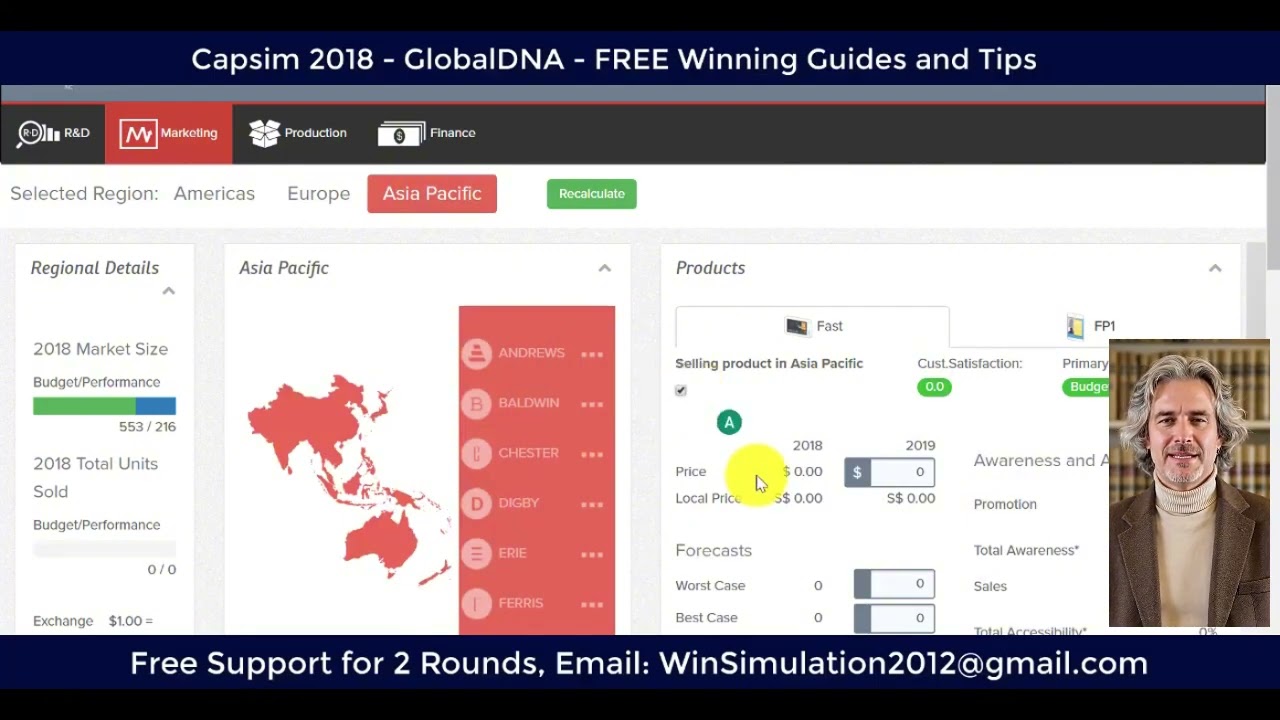Viewport: 1280px width, 720px height.
Task: Select DIGBY in the company list
Action: [x=518, y=503]
